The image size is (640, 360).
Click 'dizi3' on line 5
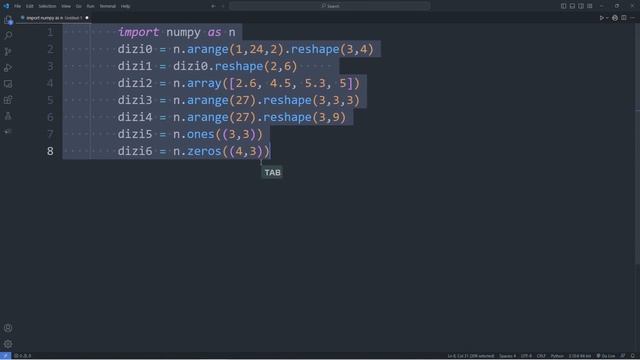click(x=135, y=100)
